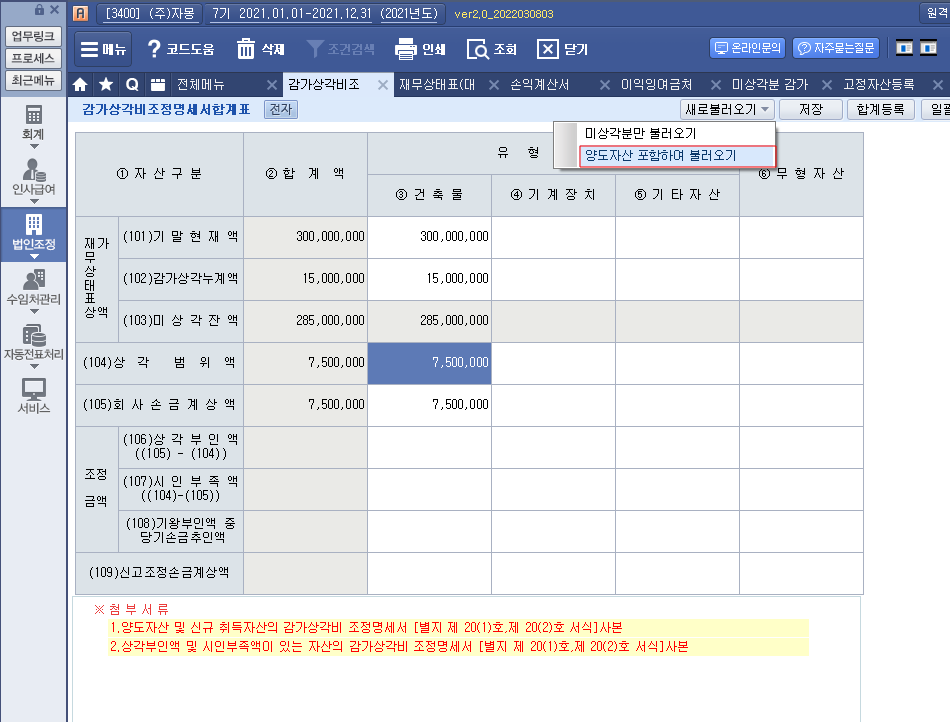Click the lock icon in the sidebar header

pos(39,10)
